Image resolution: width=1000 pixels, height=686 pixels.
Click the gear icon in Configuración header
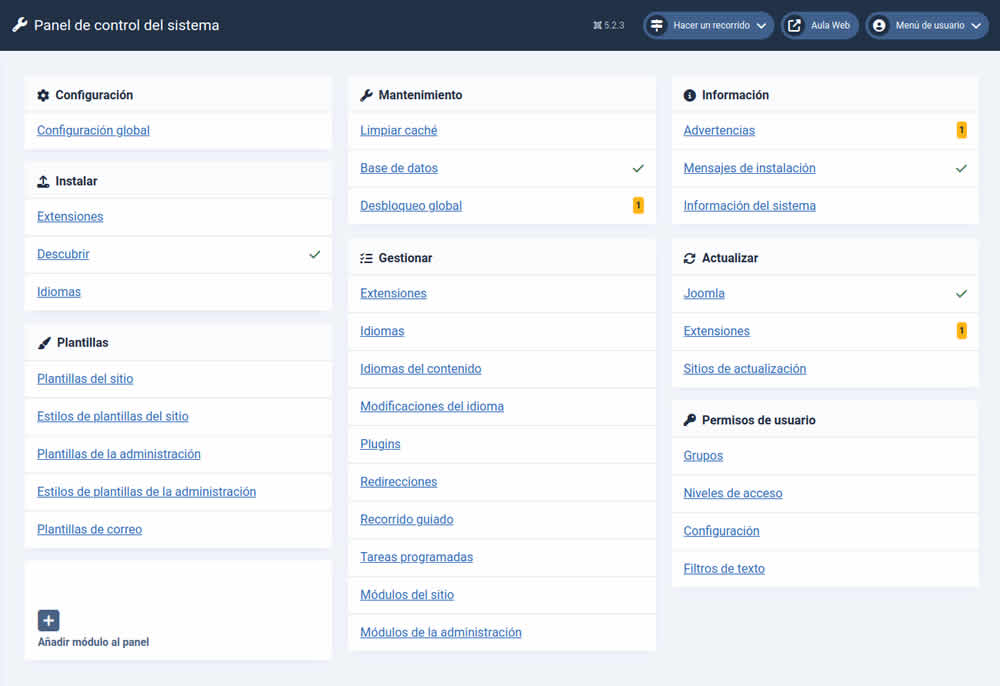coord(43,95)
